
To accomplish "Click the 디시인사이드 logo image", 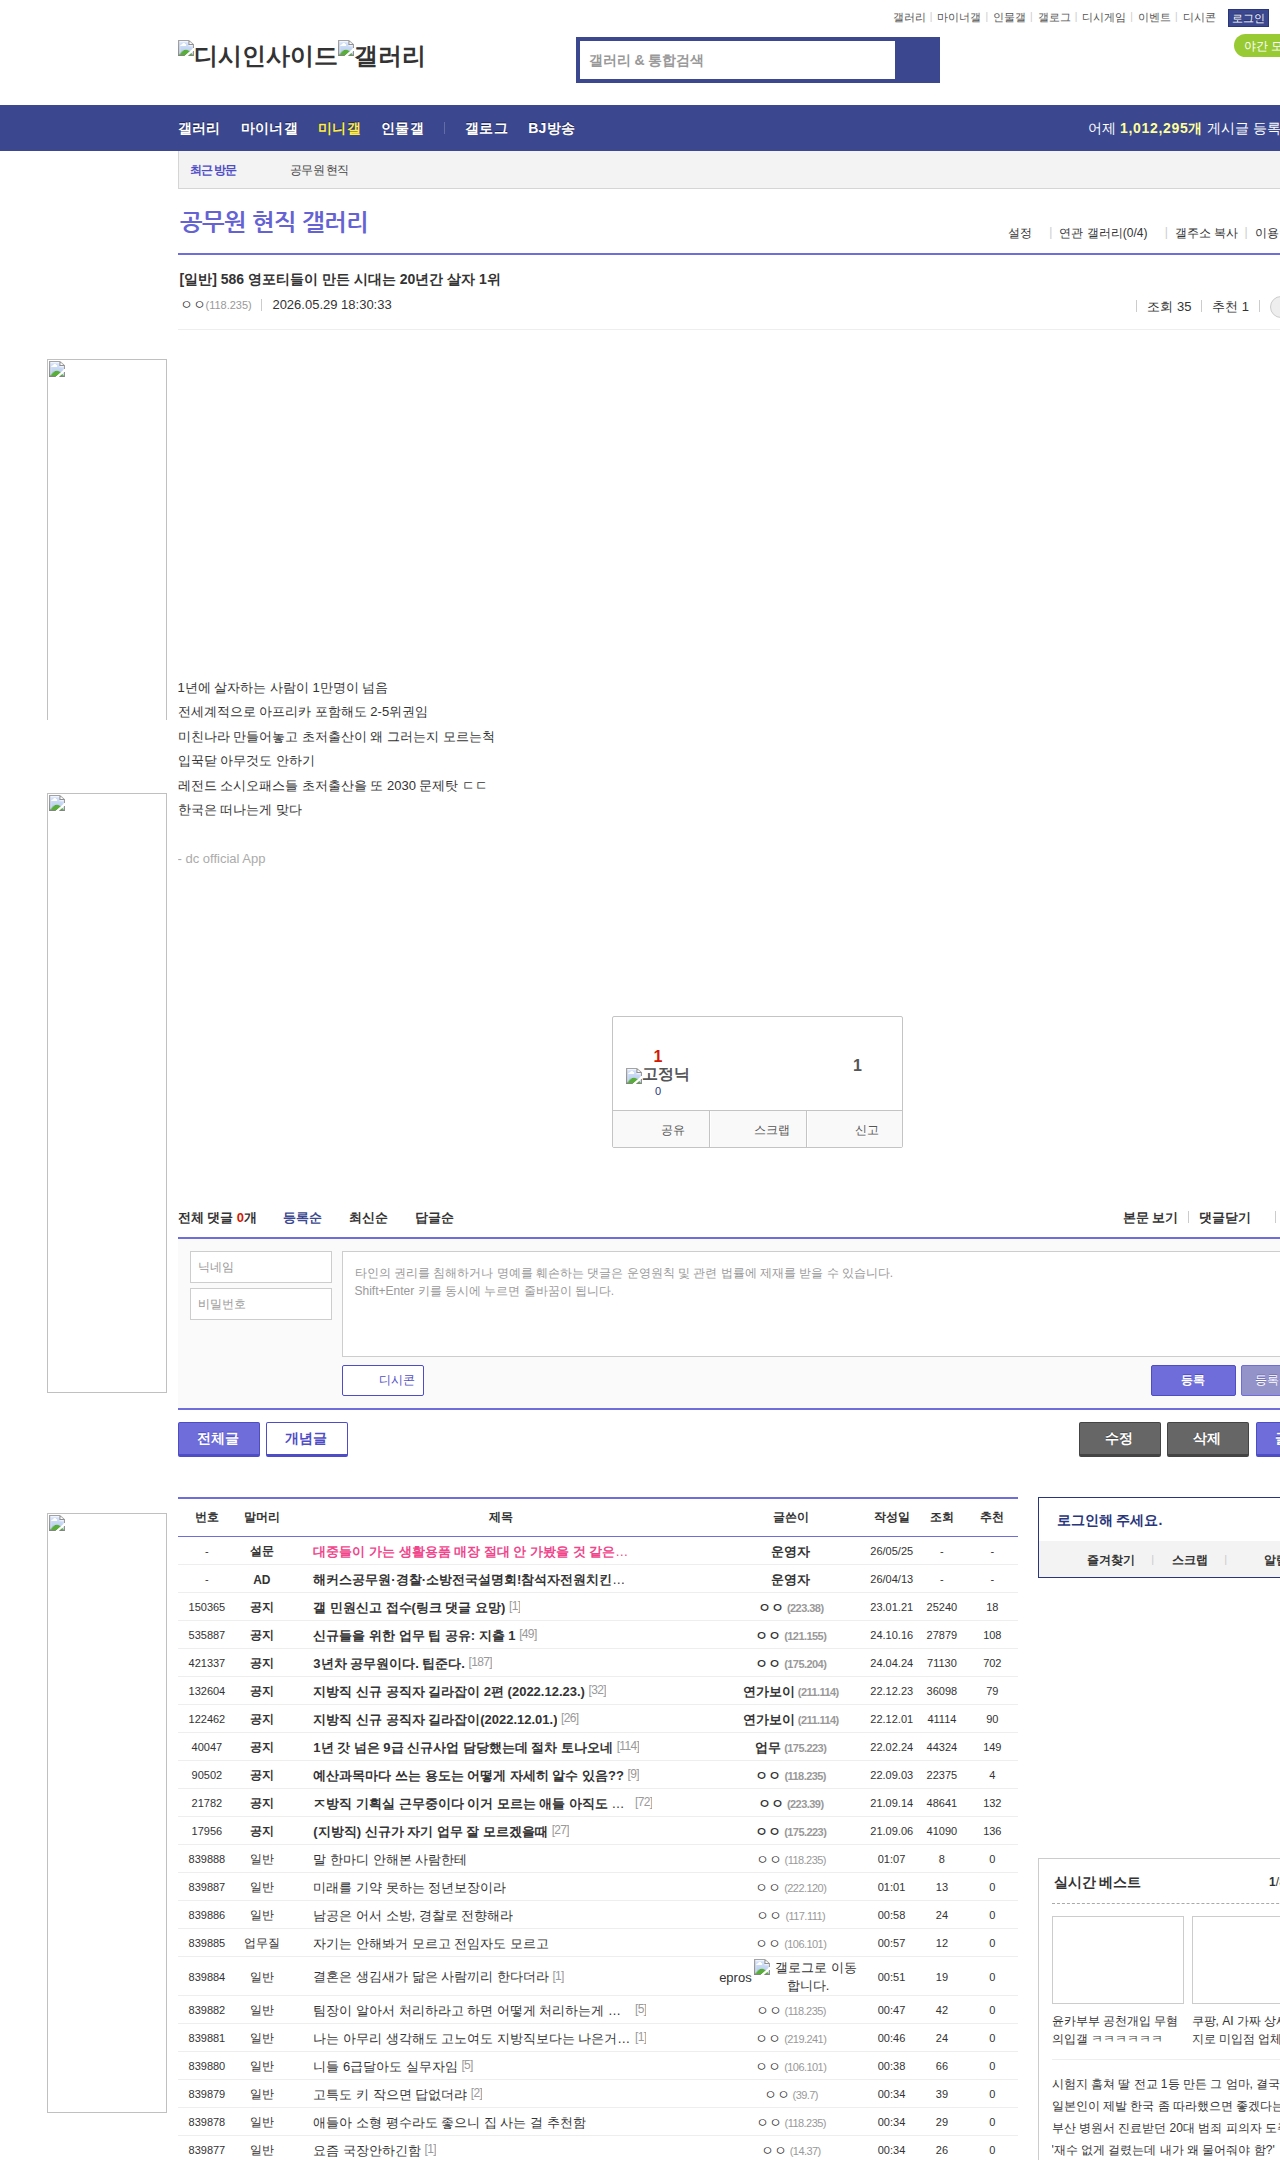I will (258, 56).
